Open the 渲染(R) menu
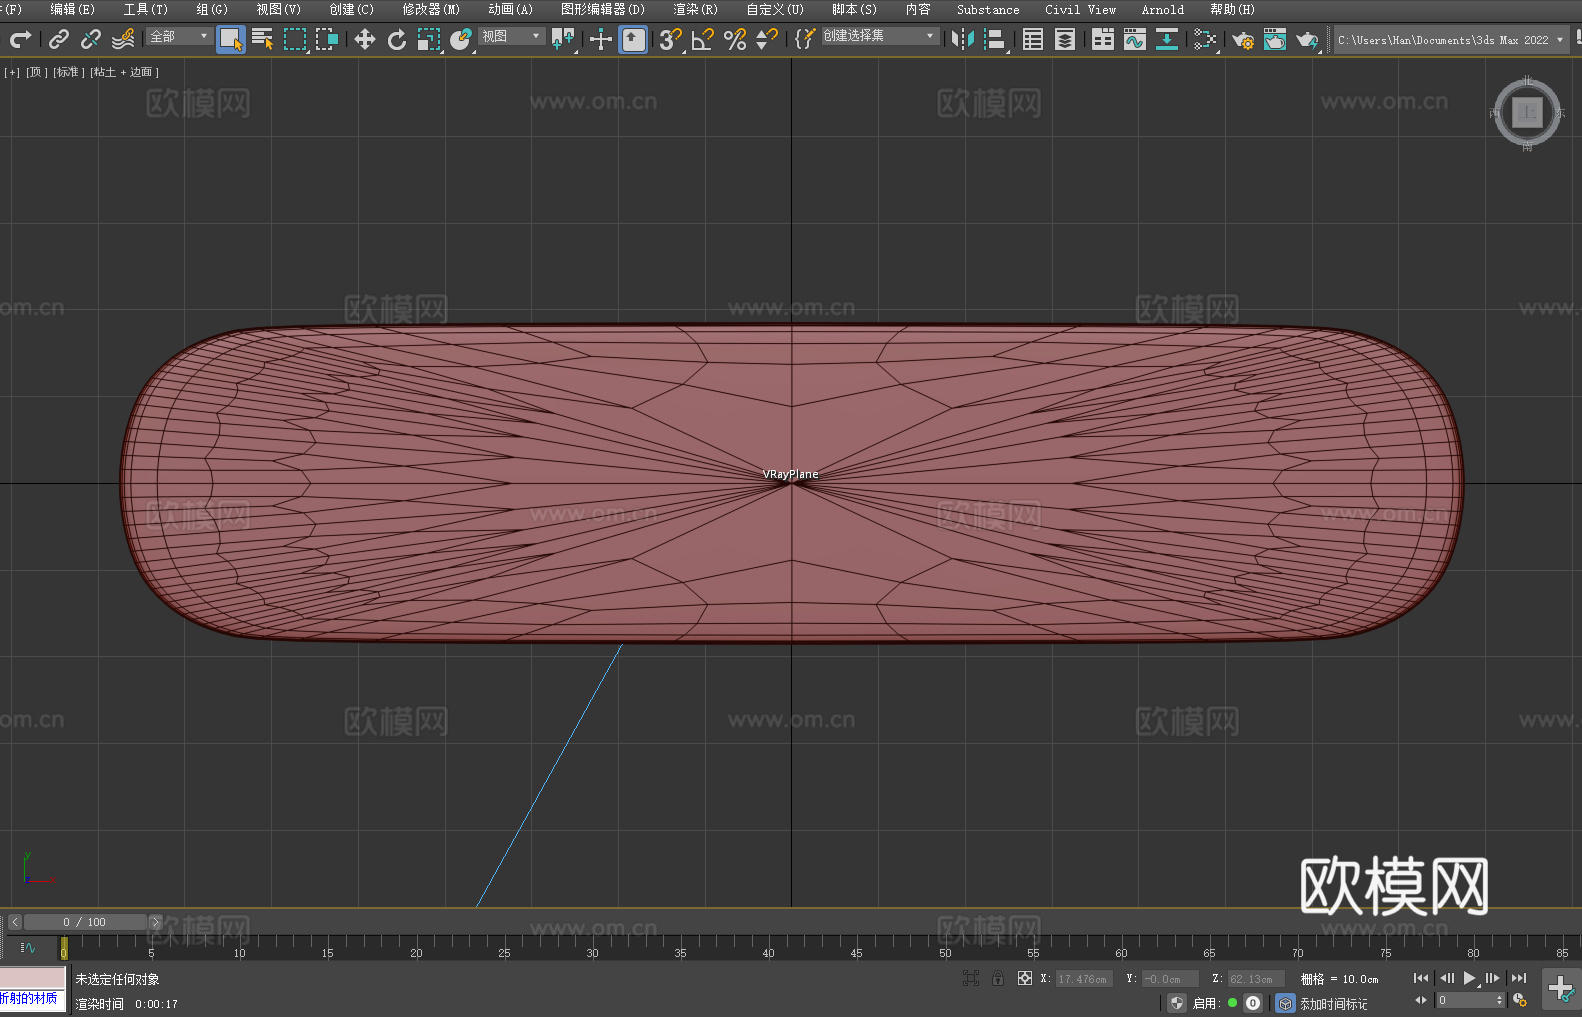This screenshot has height=1017, width=1582. 695,9
